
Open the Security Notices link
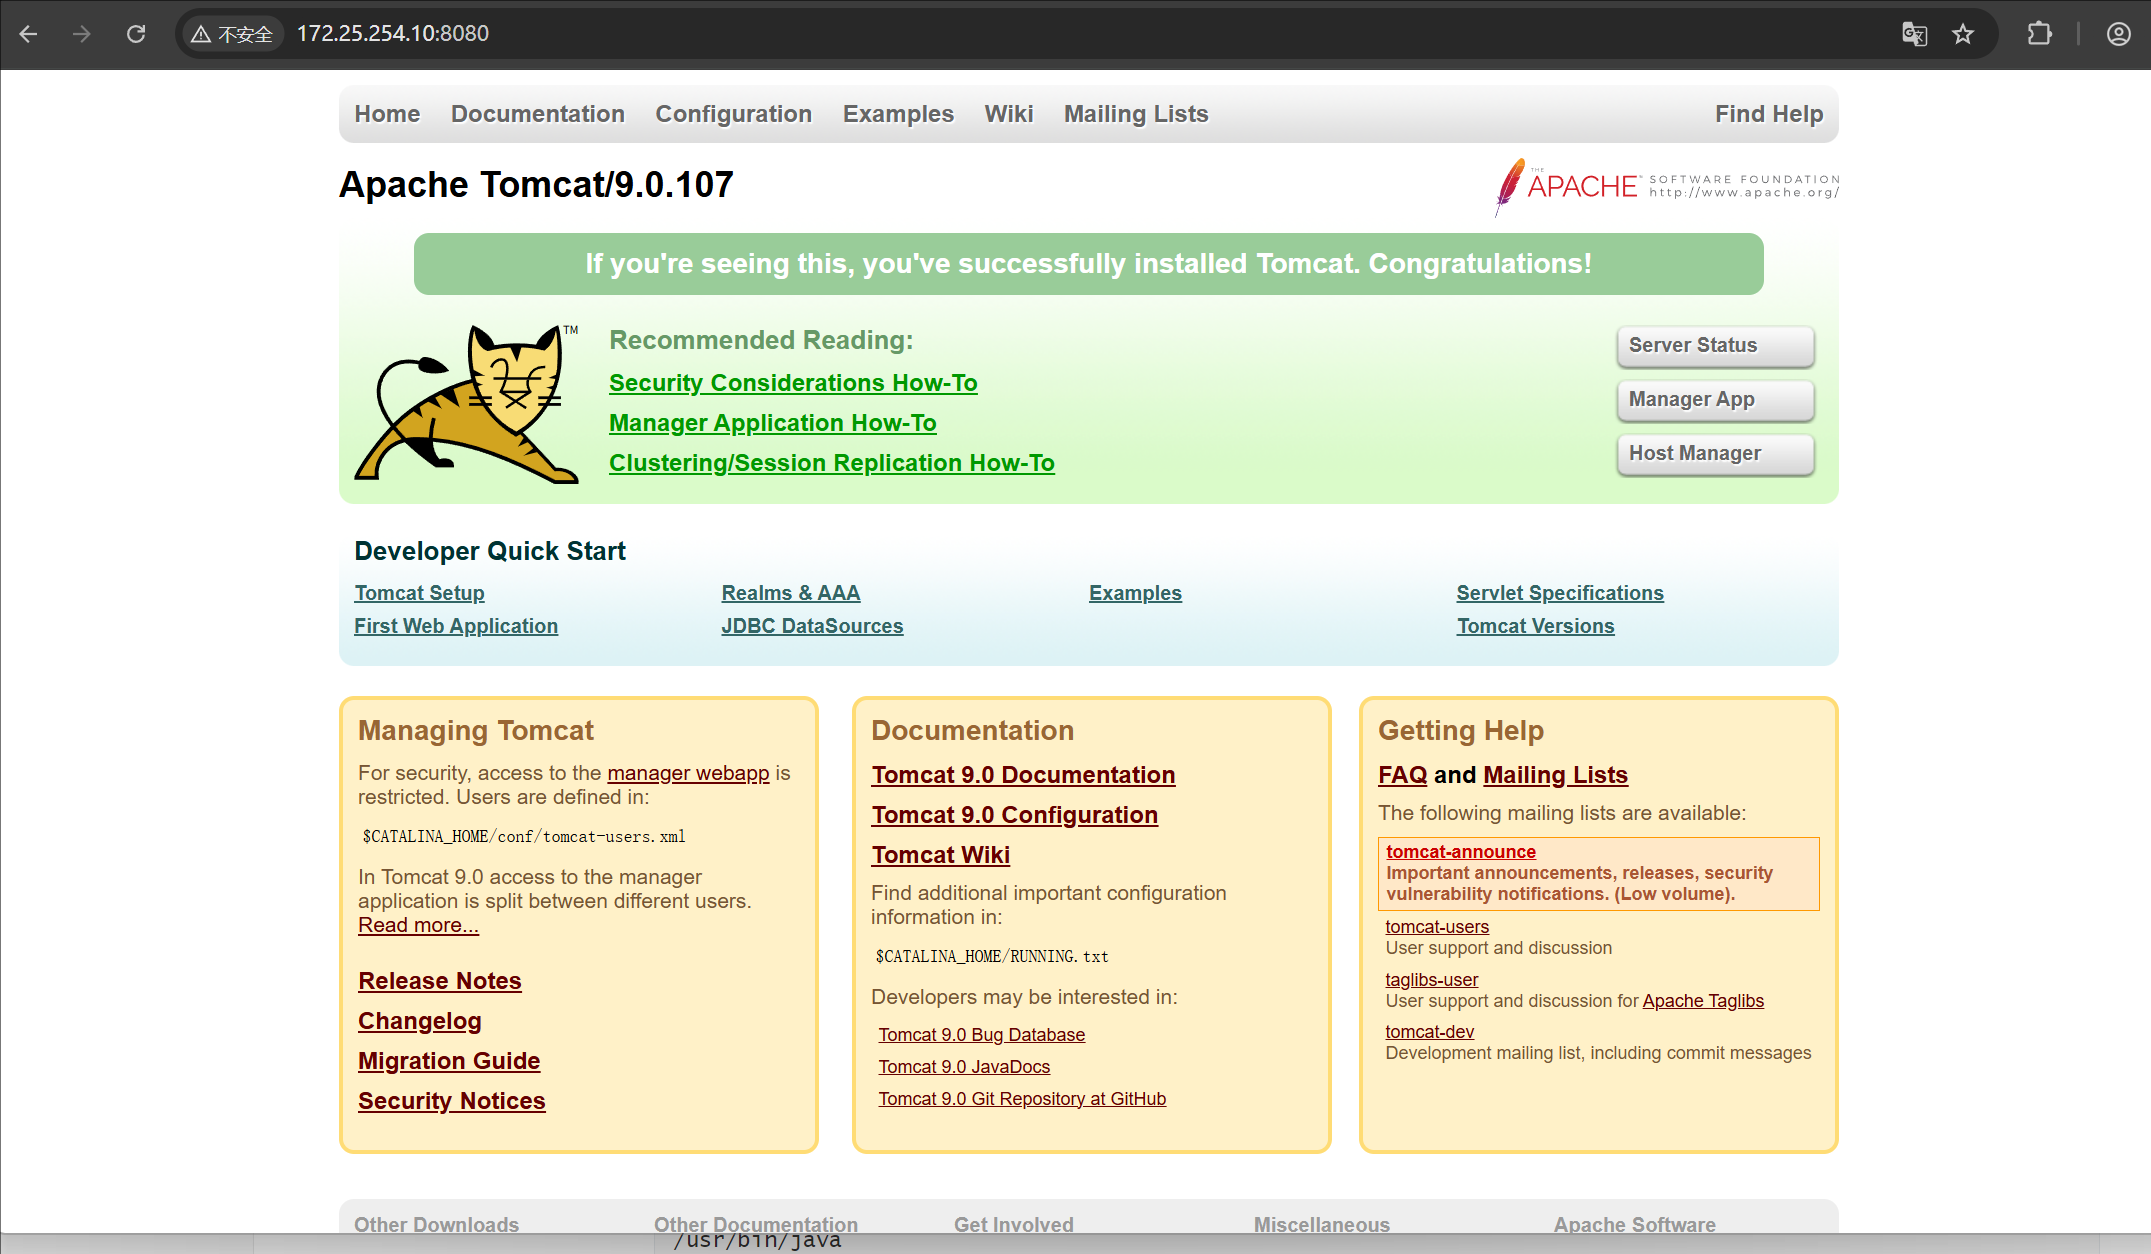click(x=452, y=1101)
